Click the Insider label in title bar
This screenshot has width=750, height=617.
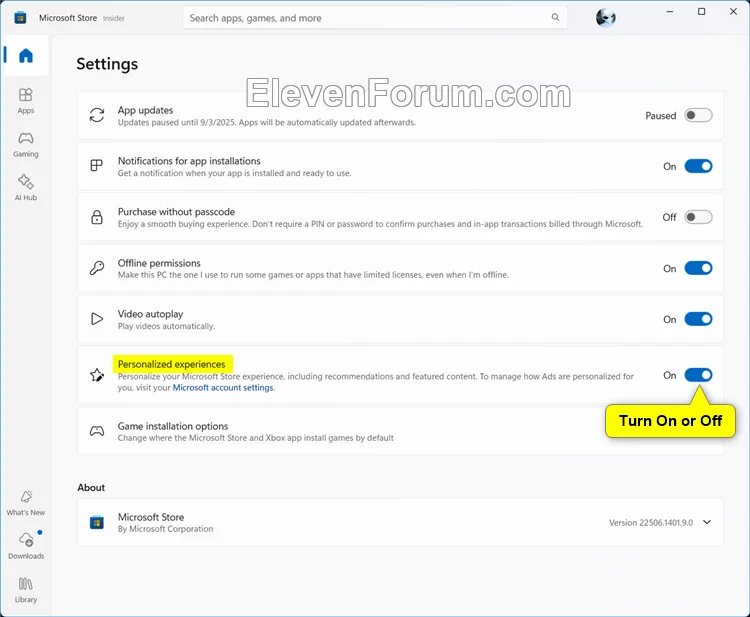114,18
